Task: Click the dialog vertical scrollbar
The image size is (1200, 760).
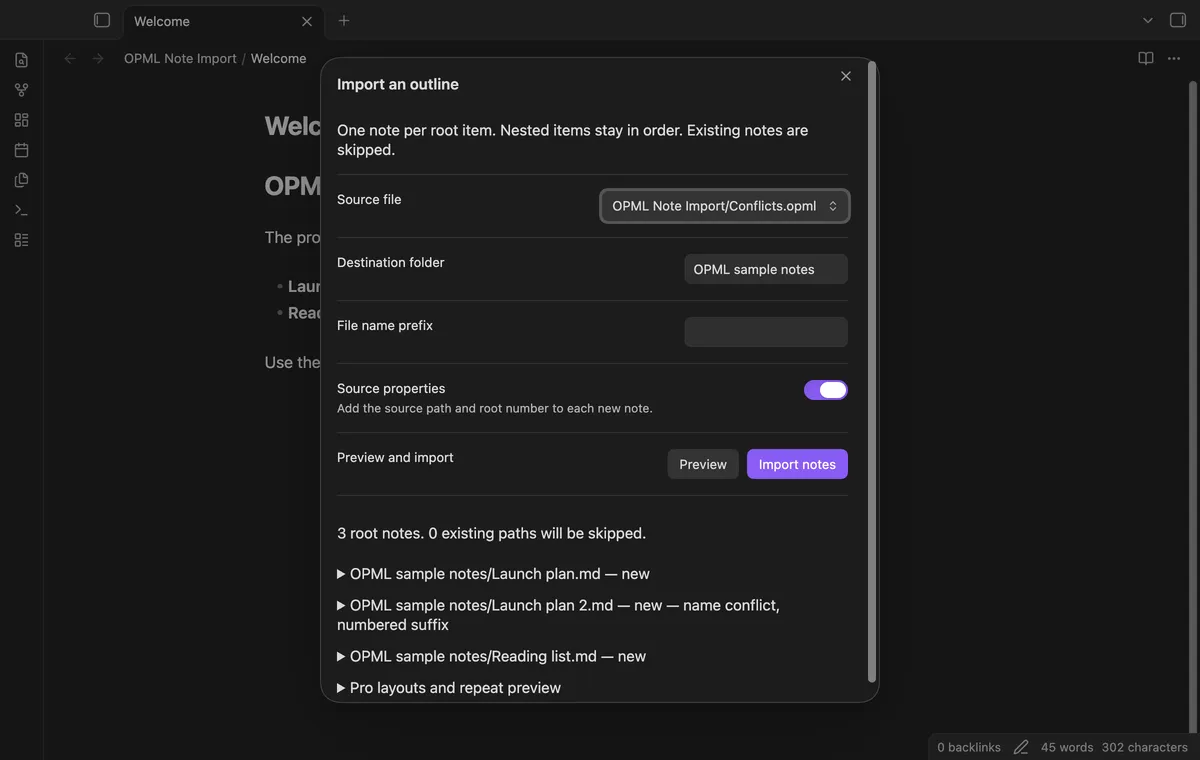Action: click(872, 372)
